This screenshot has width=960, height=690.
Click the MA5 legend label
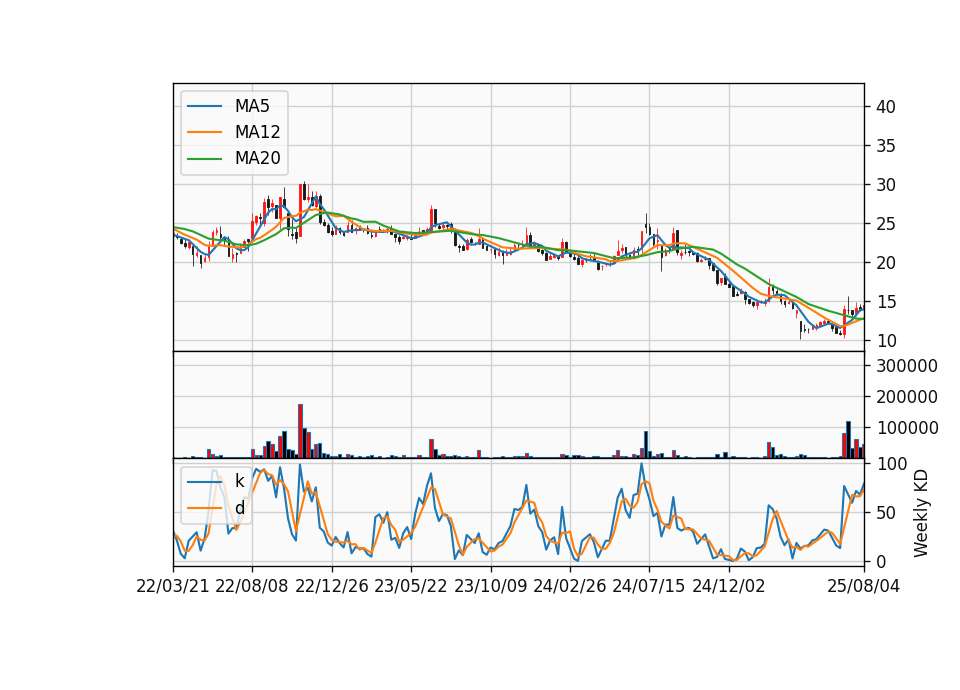point(252,106)
